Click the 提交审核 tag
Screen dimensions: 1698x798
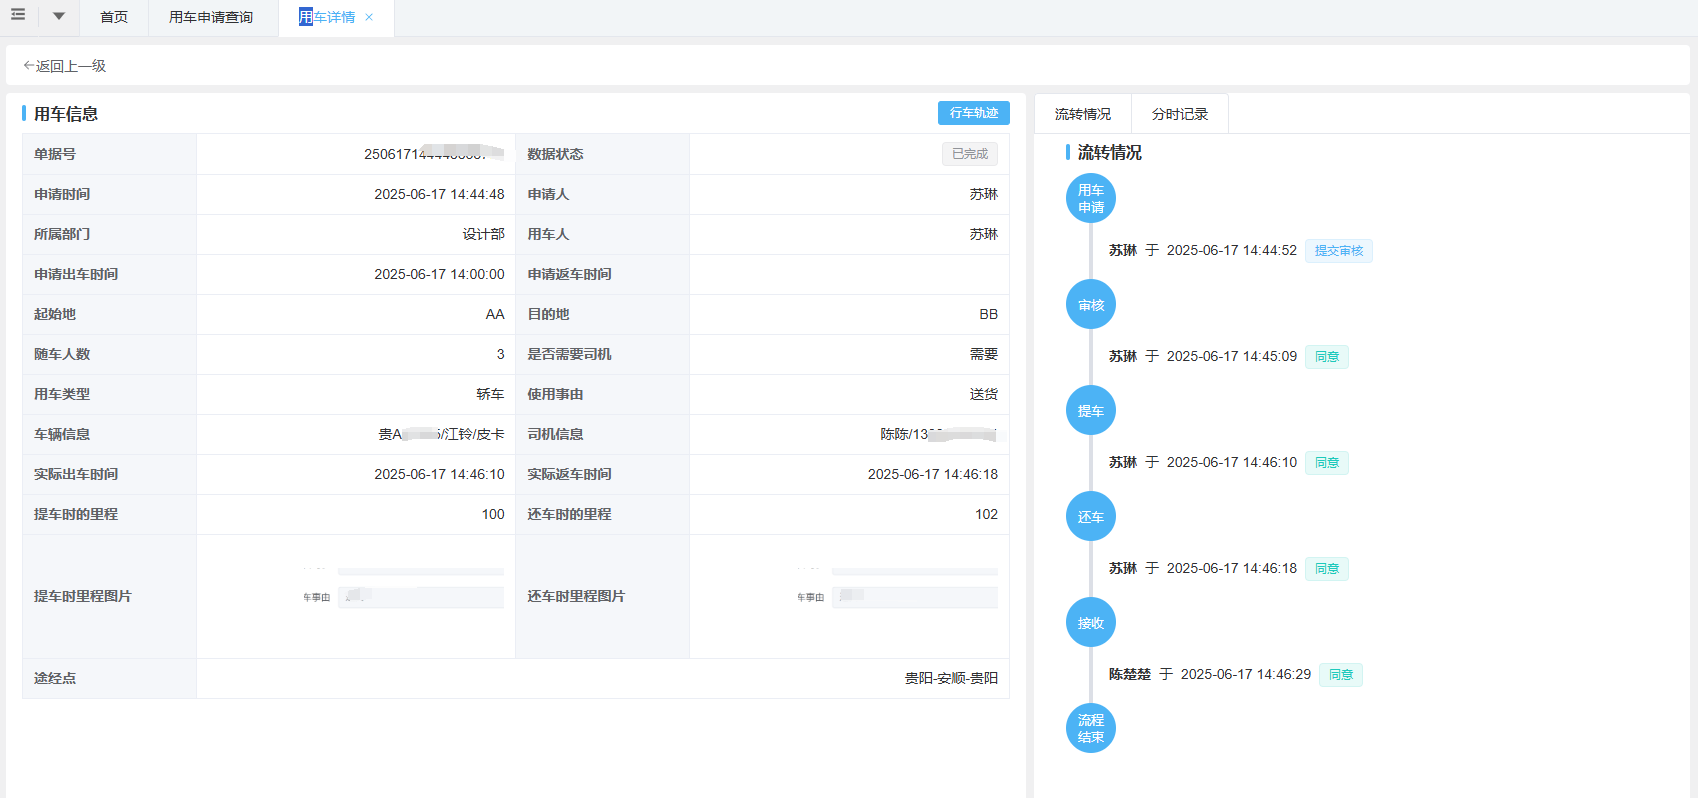point(1338,251)
